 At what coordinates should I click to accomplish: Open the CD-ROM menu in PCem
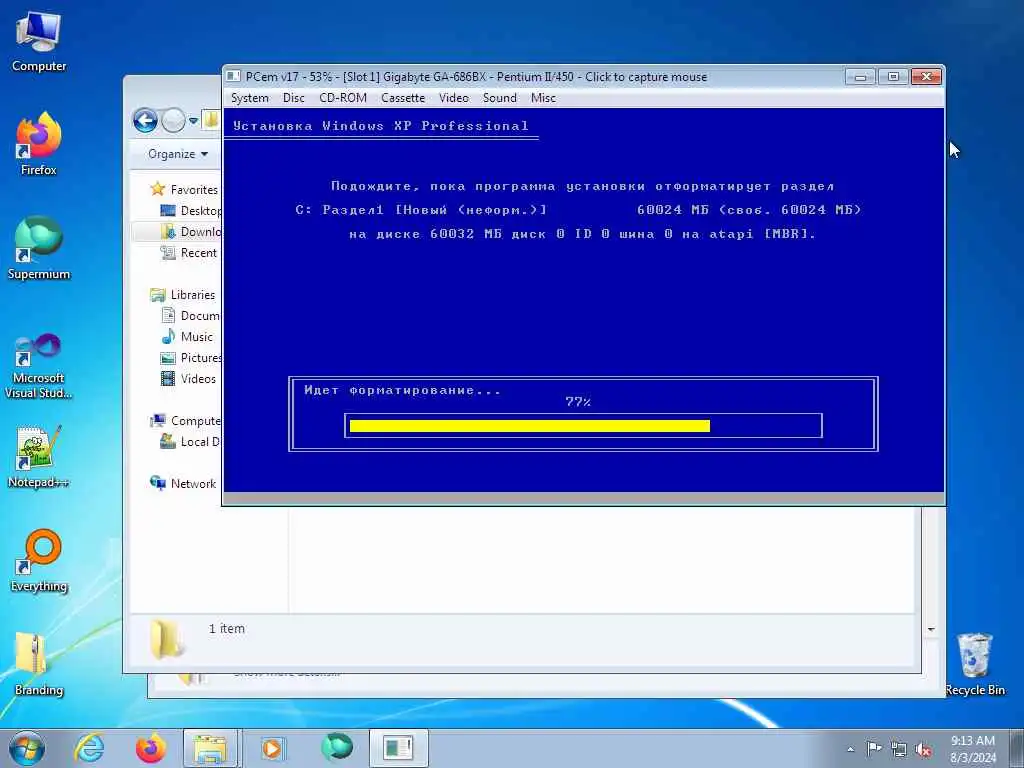pos(343,98)
